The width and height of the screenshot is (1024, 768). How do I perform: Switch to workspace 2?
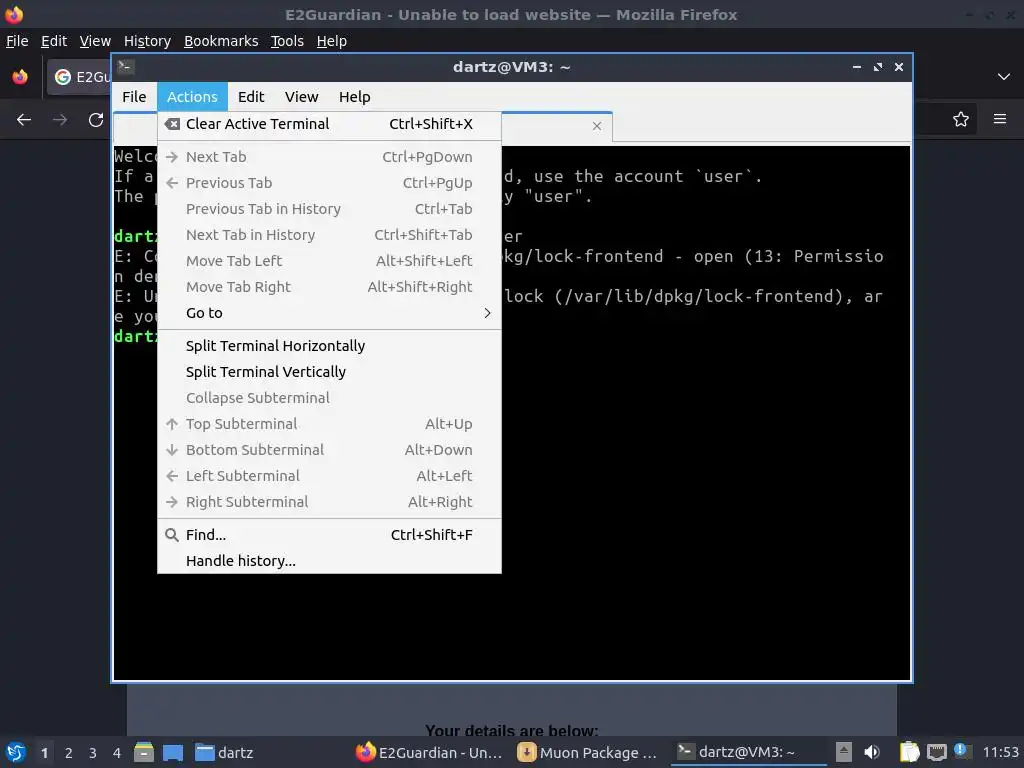69,753
